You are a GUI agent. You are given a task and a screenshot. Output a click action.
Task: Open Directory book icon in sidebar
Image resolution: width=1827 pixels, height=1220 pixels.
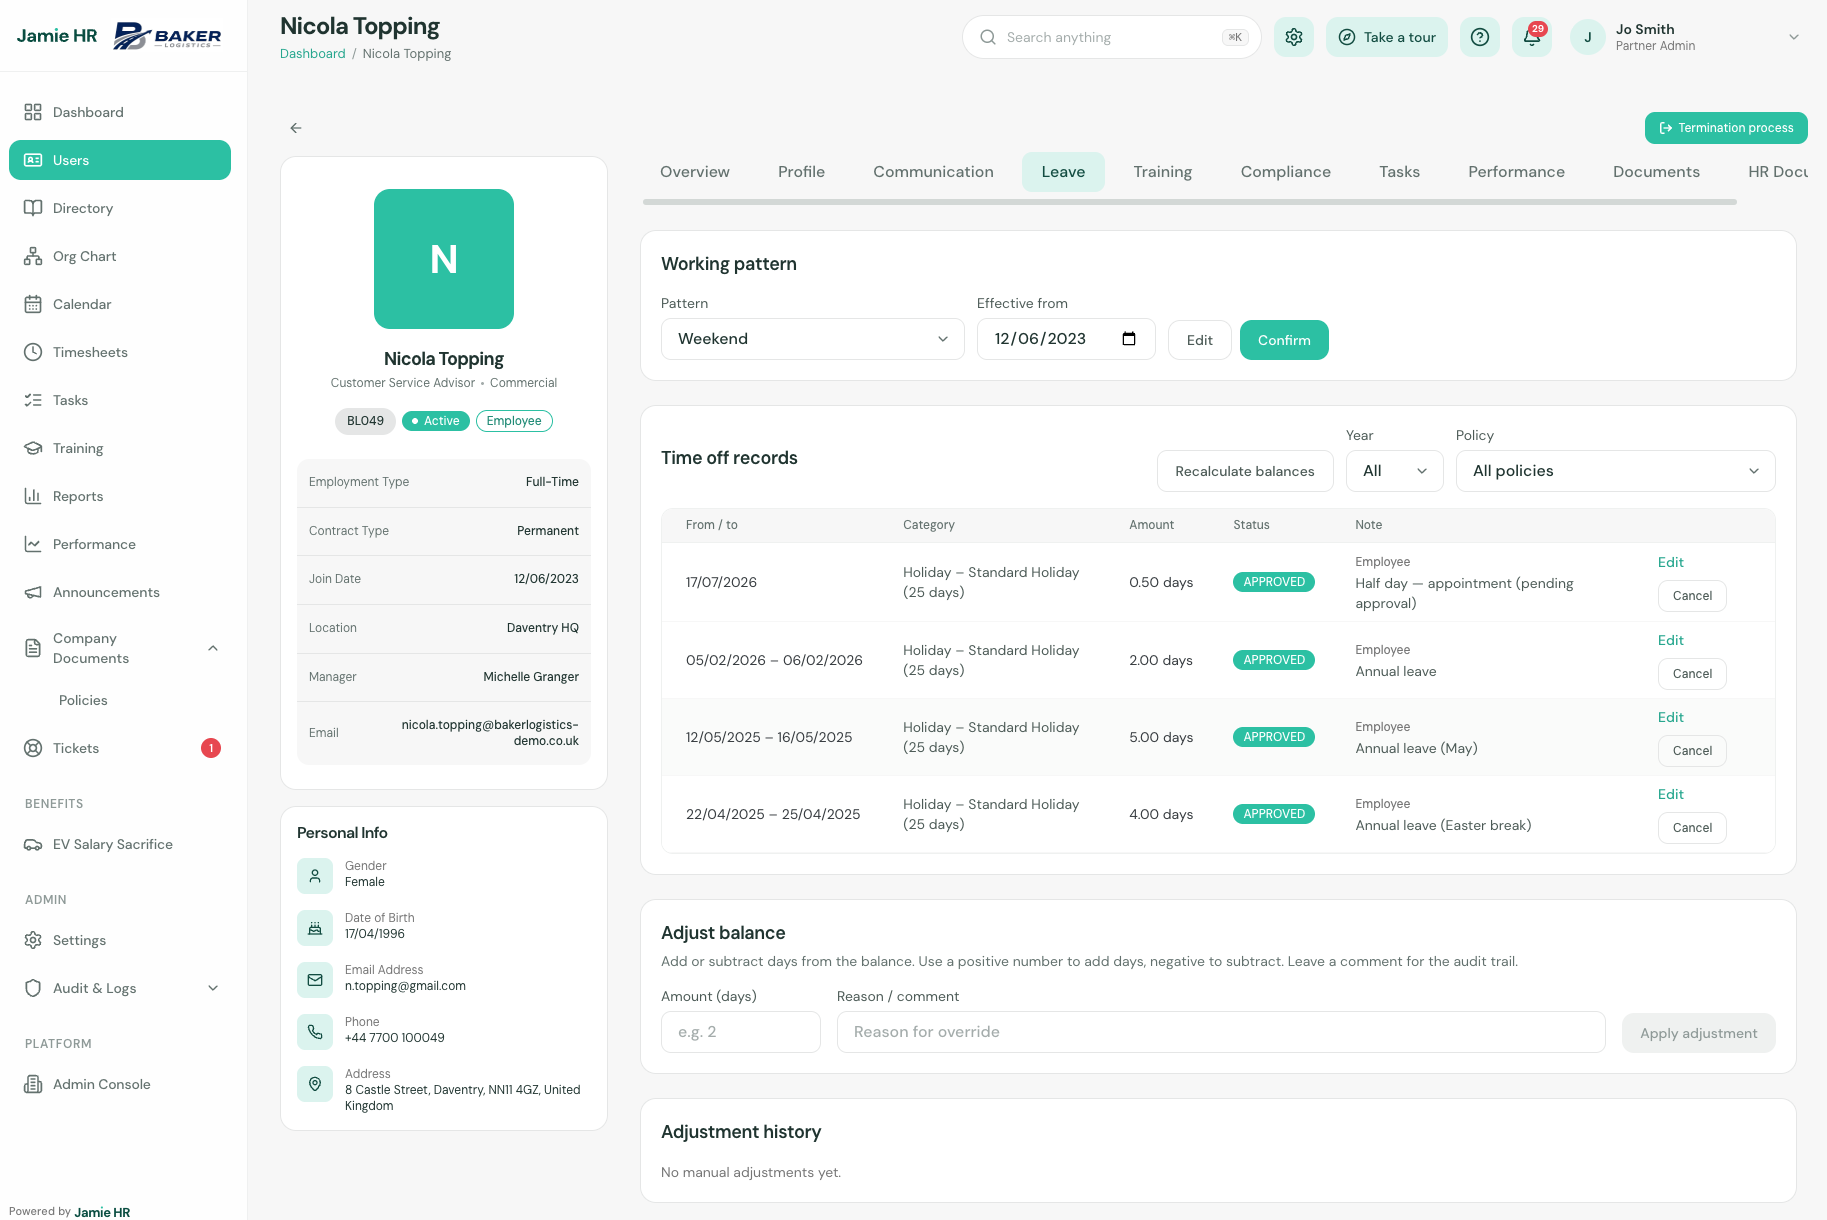(33, 208)
